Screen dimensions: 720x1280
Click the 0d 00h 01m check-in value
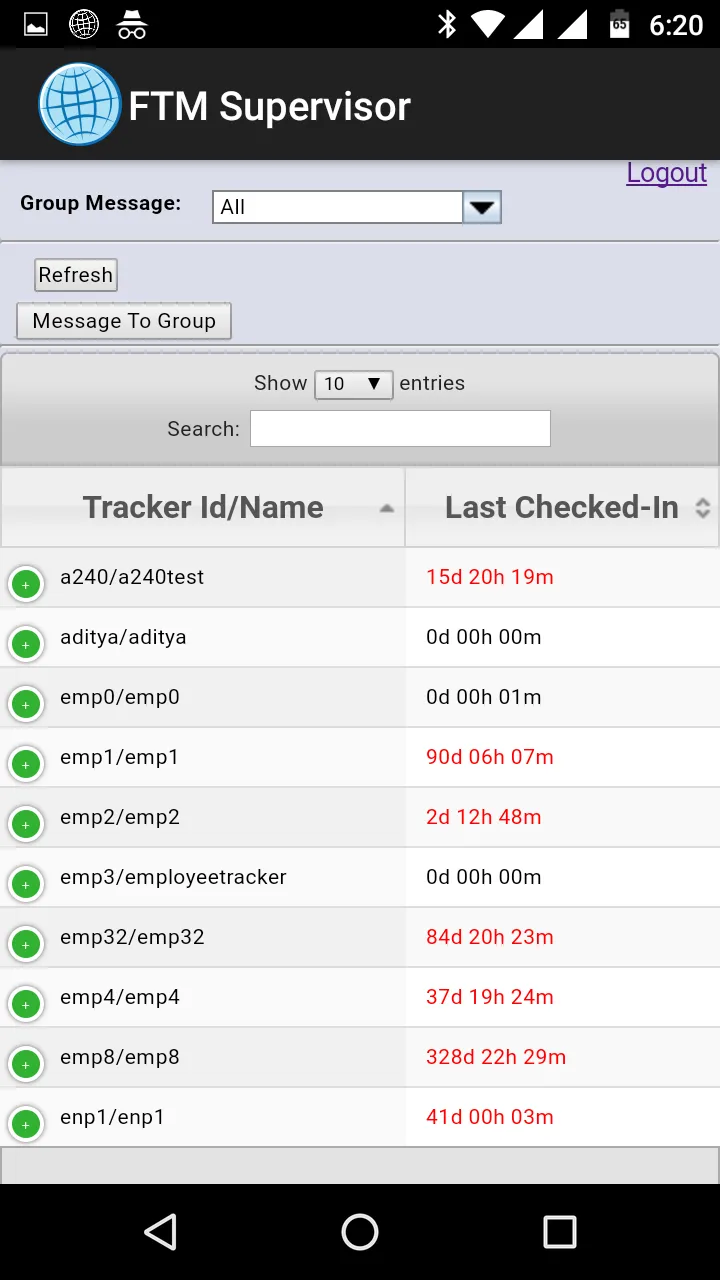pos(484,697)
